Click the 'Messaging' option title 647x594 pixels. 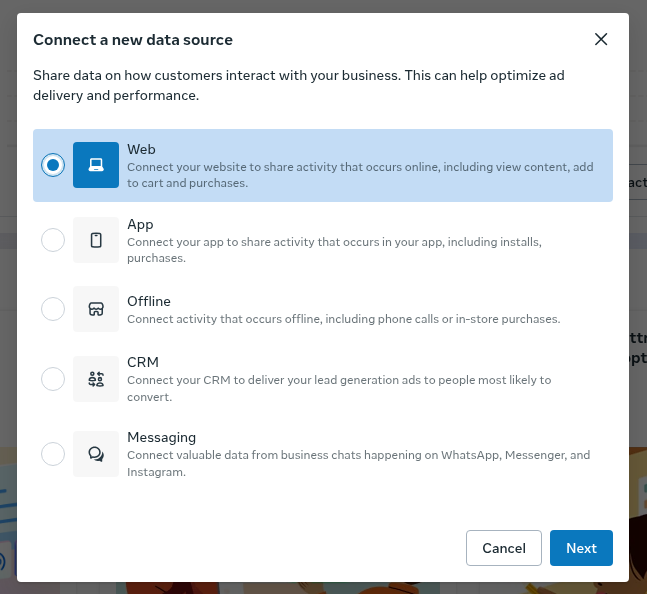point(161,438)
